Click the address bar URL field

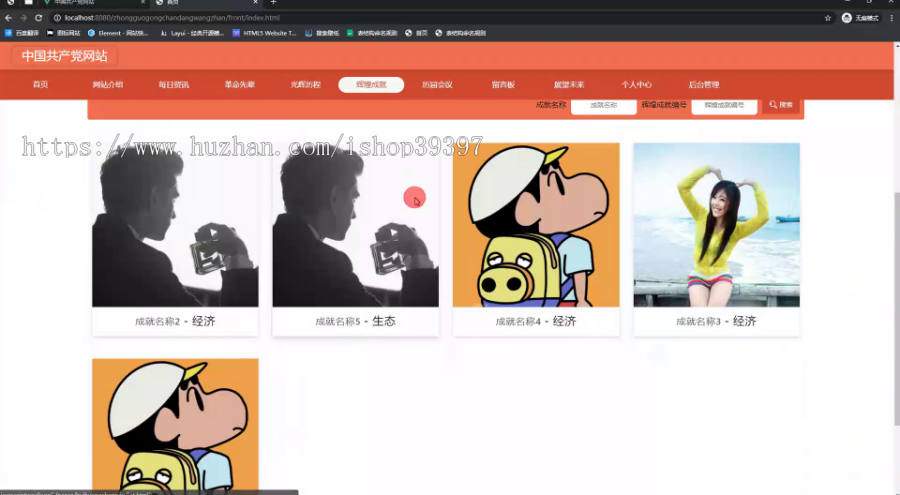tap(436, 18)
